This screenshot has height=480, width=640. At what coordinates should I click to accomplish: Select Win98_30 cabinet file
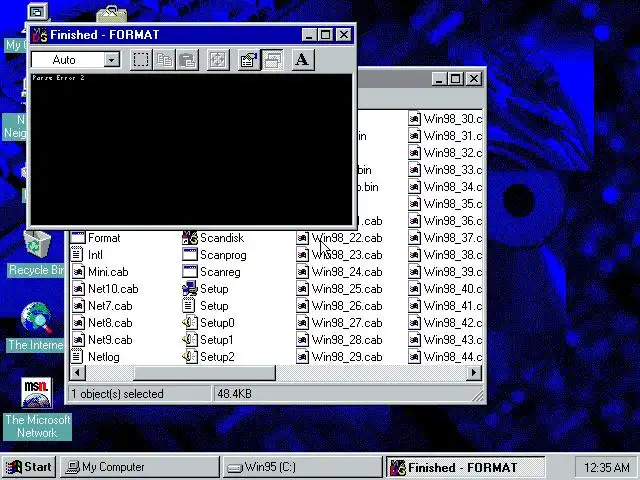(445, 119)
